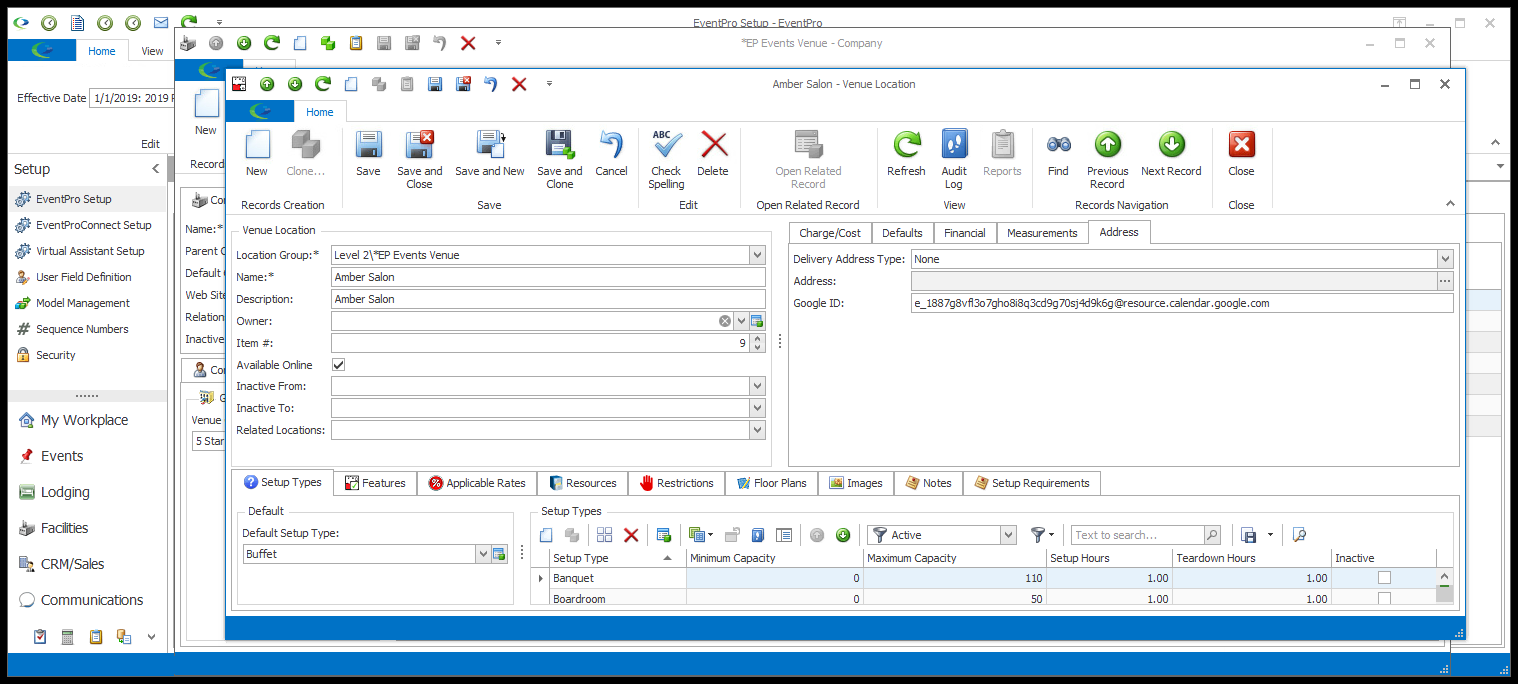The width and height of the screenshot is (1518, 684).
Task: Sort by the Maximum Capacity column header
Action: (x=954, y=558)
